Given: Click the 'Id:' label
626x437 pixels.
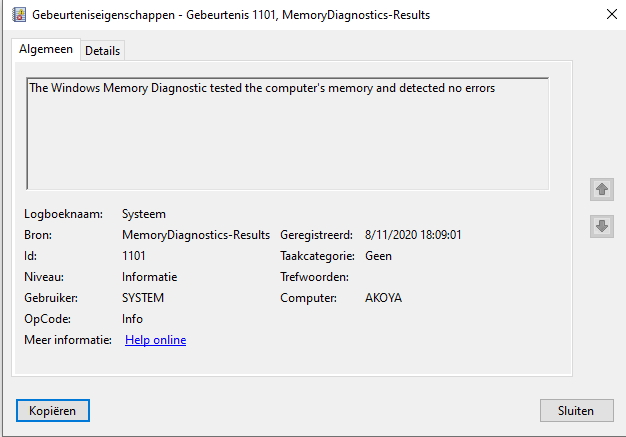Looking at the screenshot, I should point(30,256).
